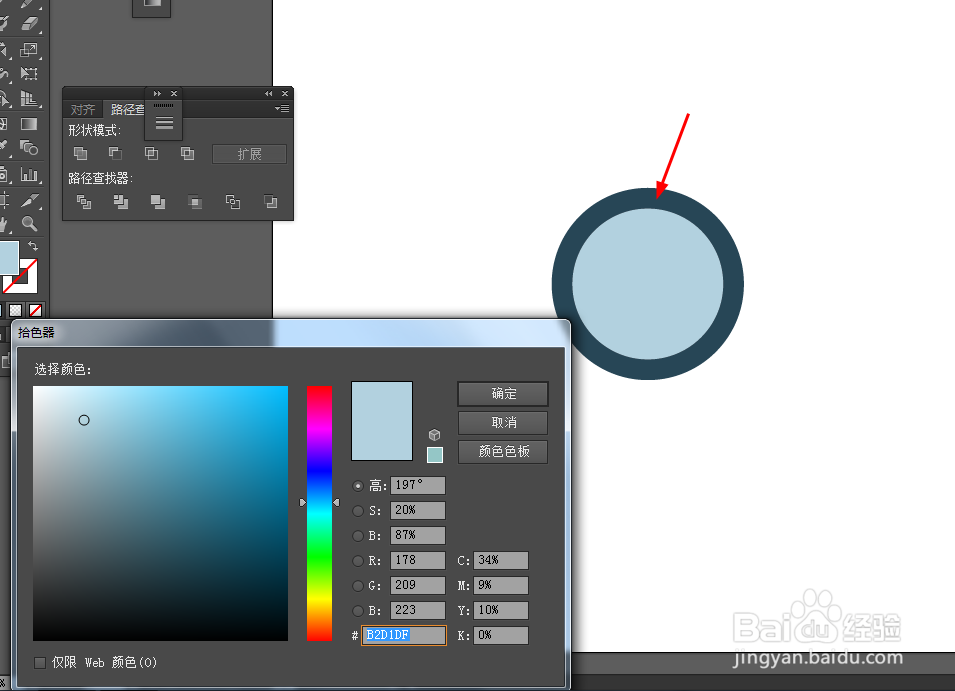This screenshot has width=955, height=691.
Task: Swap fill and stroke colors arrow
Action: tap(33, 246)
